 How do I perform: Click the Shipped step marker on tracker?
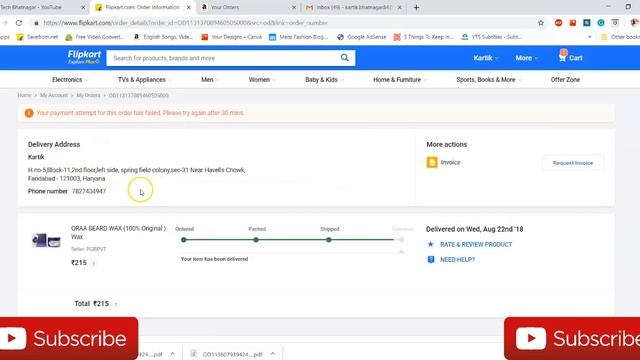click(x=329, y=240)
